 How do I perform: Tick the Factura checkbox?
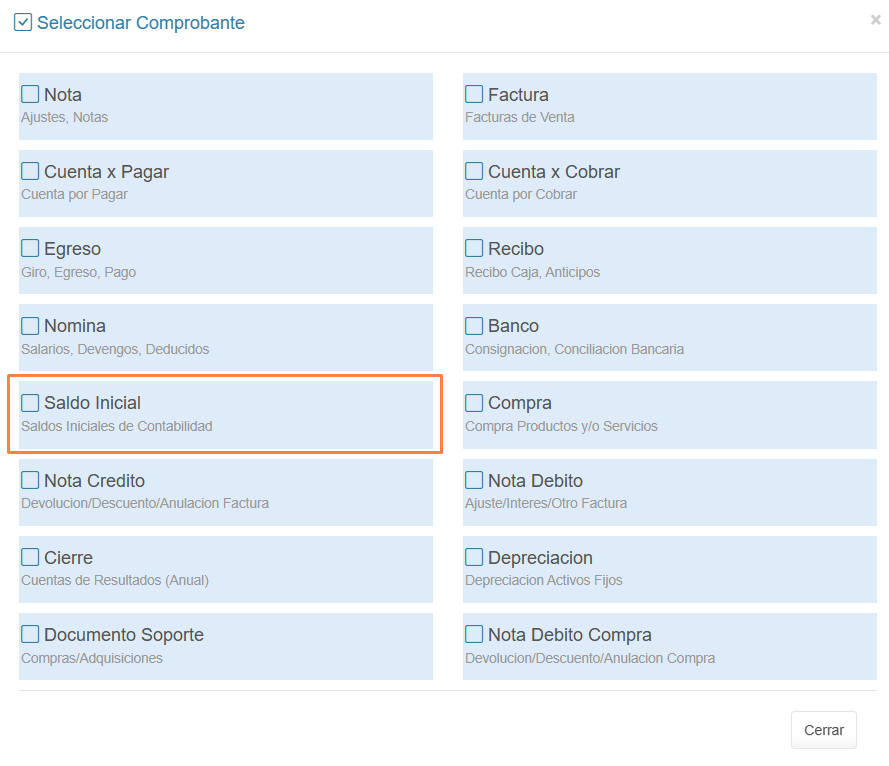(475, 95)
